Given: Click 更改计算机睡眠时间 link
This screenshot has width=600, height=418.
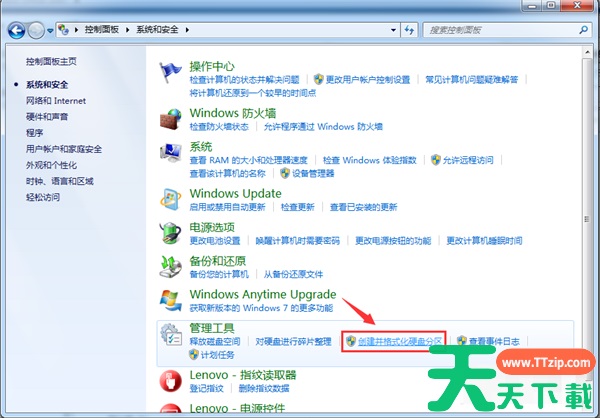Looking at the screenshot, I should 484,241.
